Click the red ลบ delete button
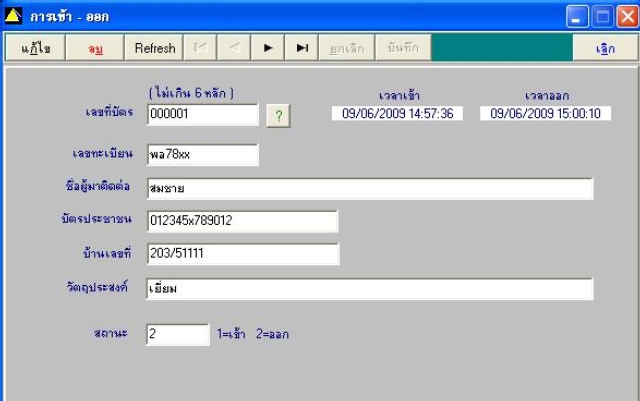The image size is (640, 401). tap(95, 48)
